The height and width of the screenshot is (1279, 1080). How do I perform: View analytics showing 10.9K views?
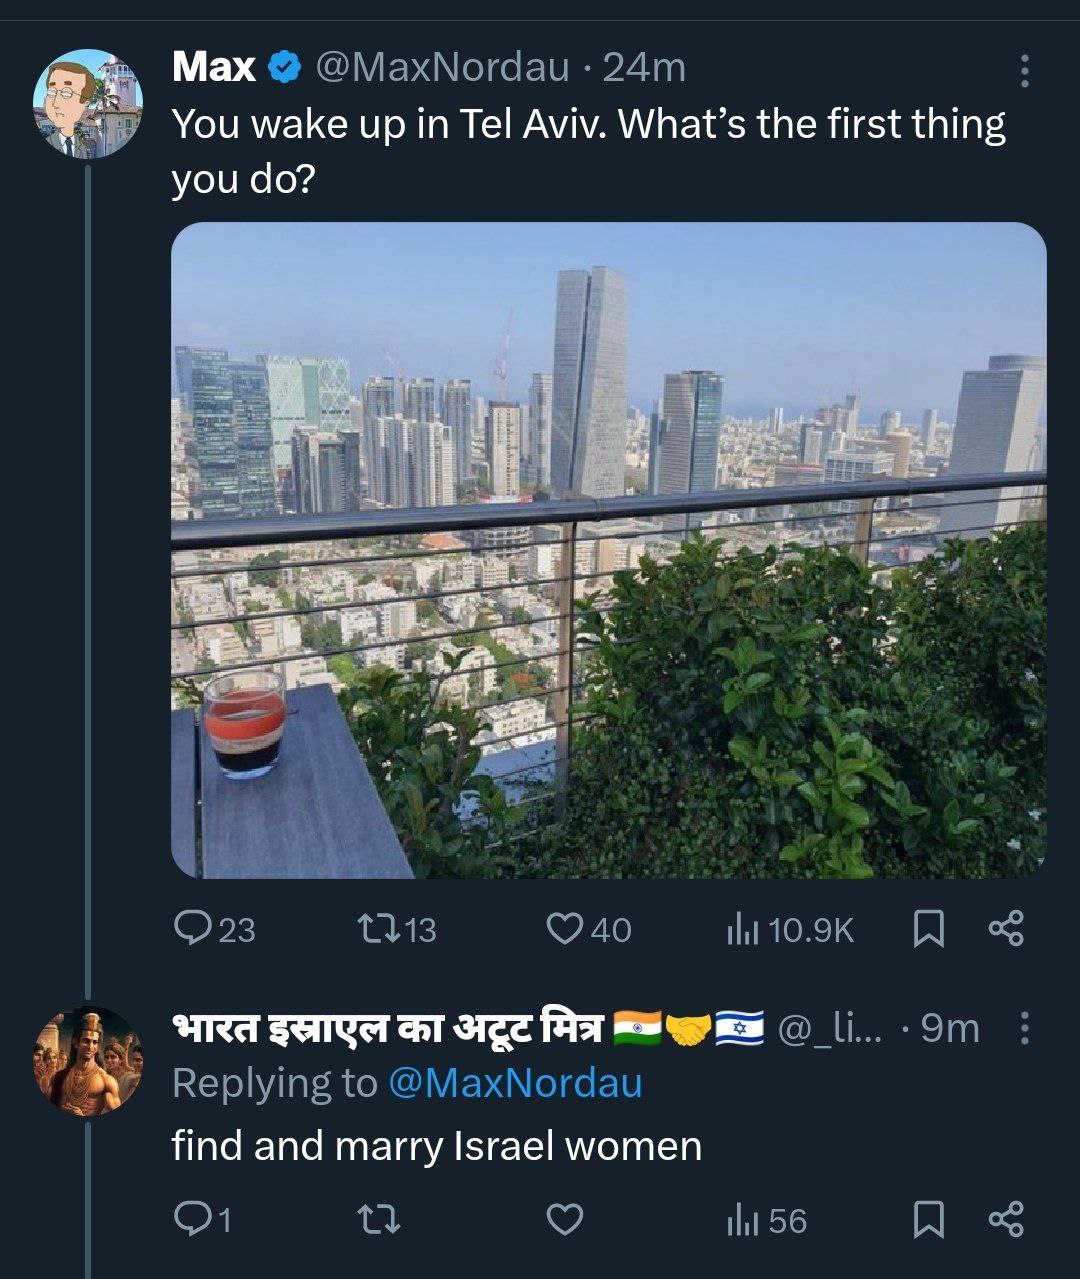coord(742,930)
